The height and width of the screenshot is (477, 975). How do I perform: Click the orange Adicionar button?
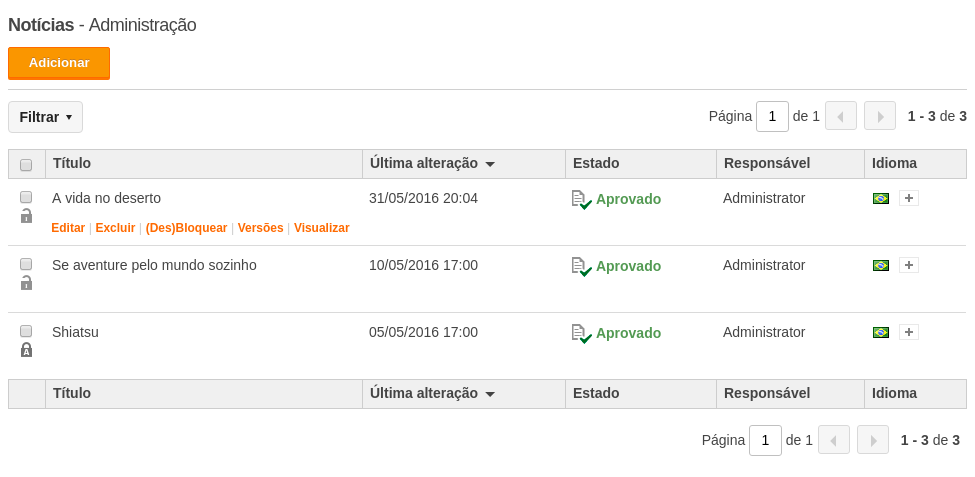59,63
